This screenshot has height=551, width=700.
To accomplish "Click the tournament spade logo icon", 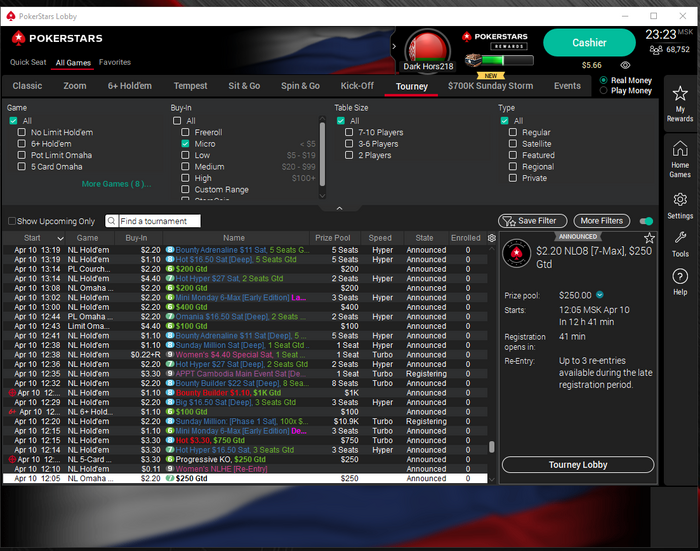I will click(517, 254).
